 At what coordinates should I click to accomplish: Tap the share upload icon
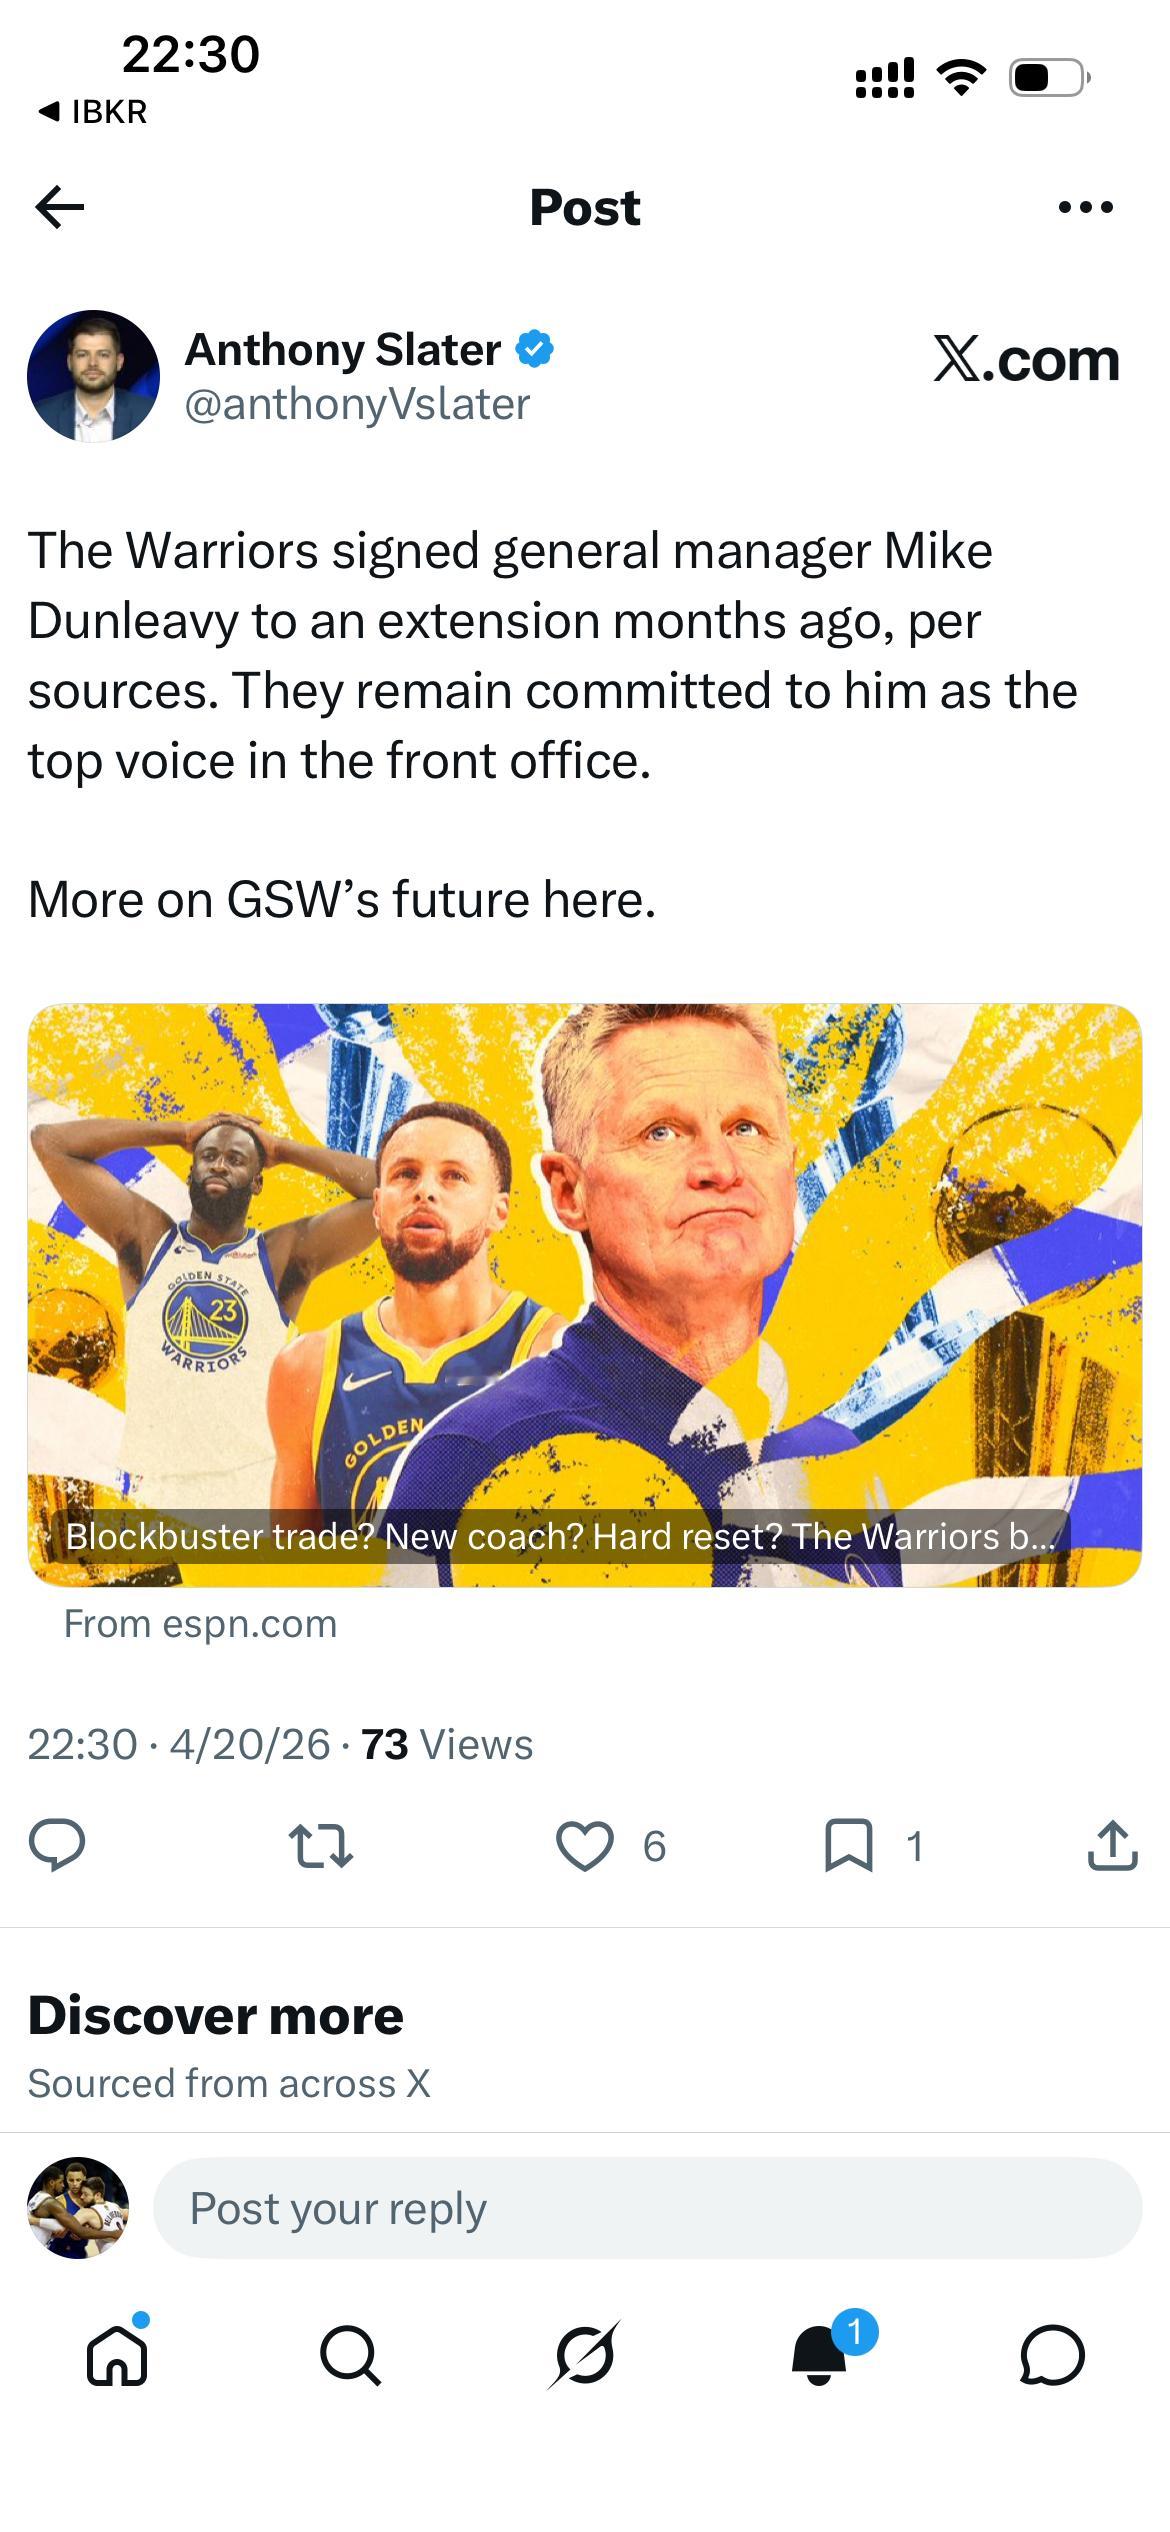(1112, 1845)
